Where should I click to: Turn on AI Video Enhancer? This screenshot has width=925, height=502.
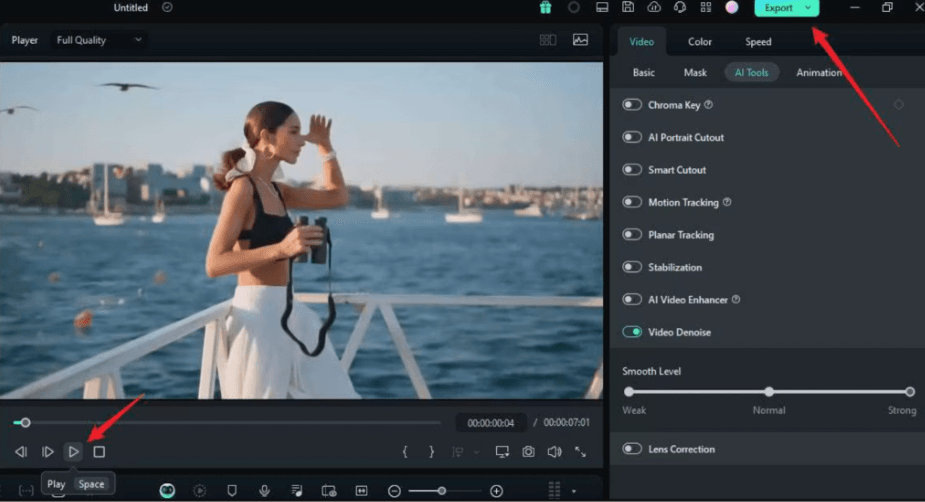coord(632,299)
